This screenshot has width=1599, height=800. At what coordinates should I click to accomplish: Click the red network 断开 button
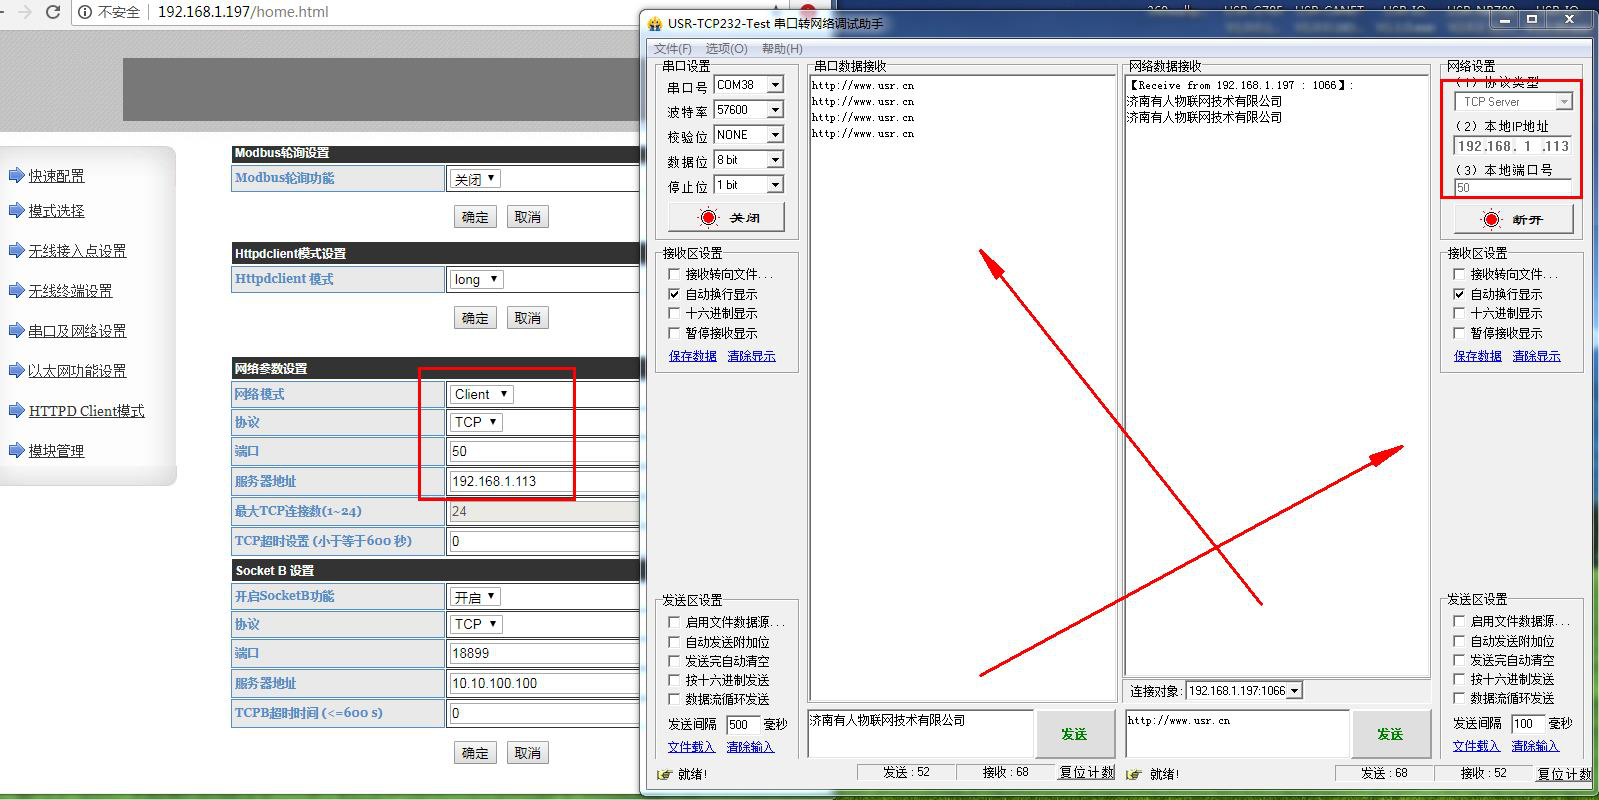pos(1511,219)
